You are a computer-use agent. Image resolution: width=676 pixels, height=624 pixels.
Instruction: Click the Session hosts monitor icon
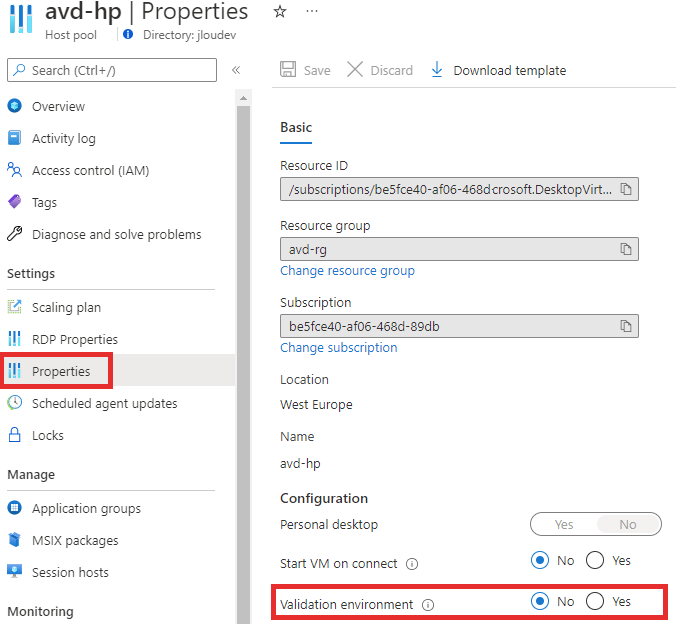coord(15,571)
